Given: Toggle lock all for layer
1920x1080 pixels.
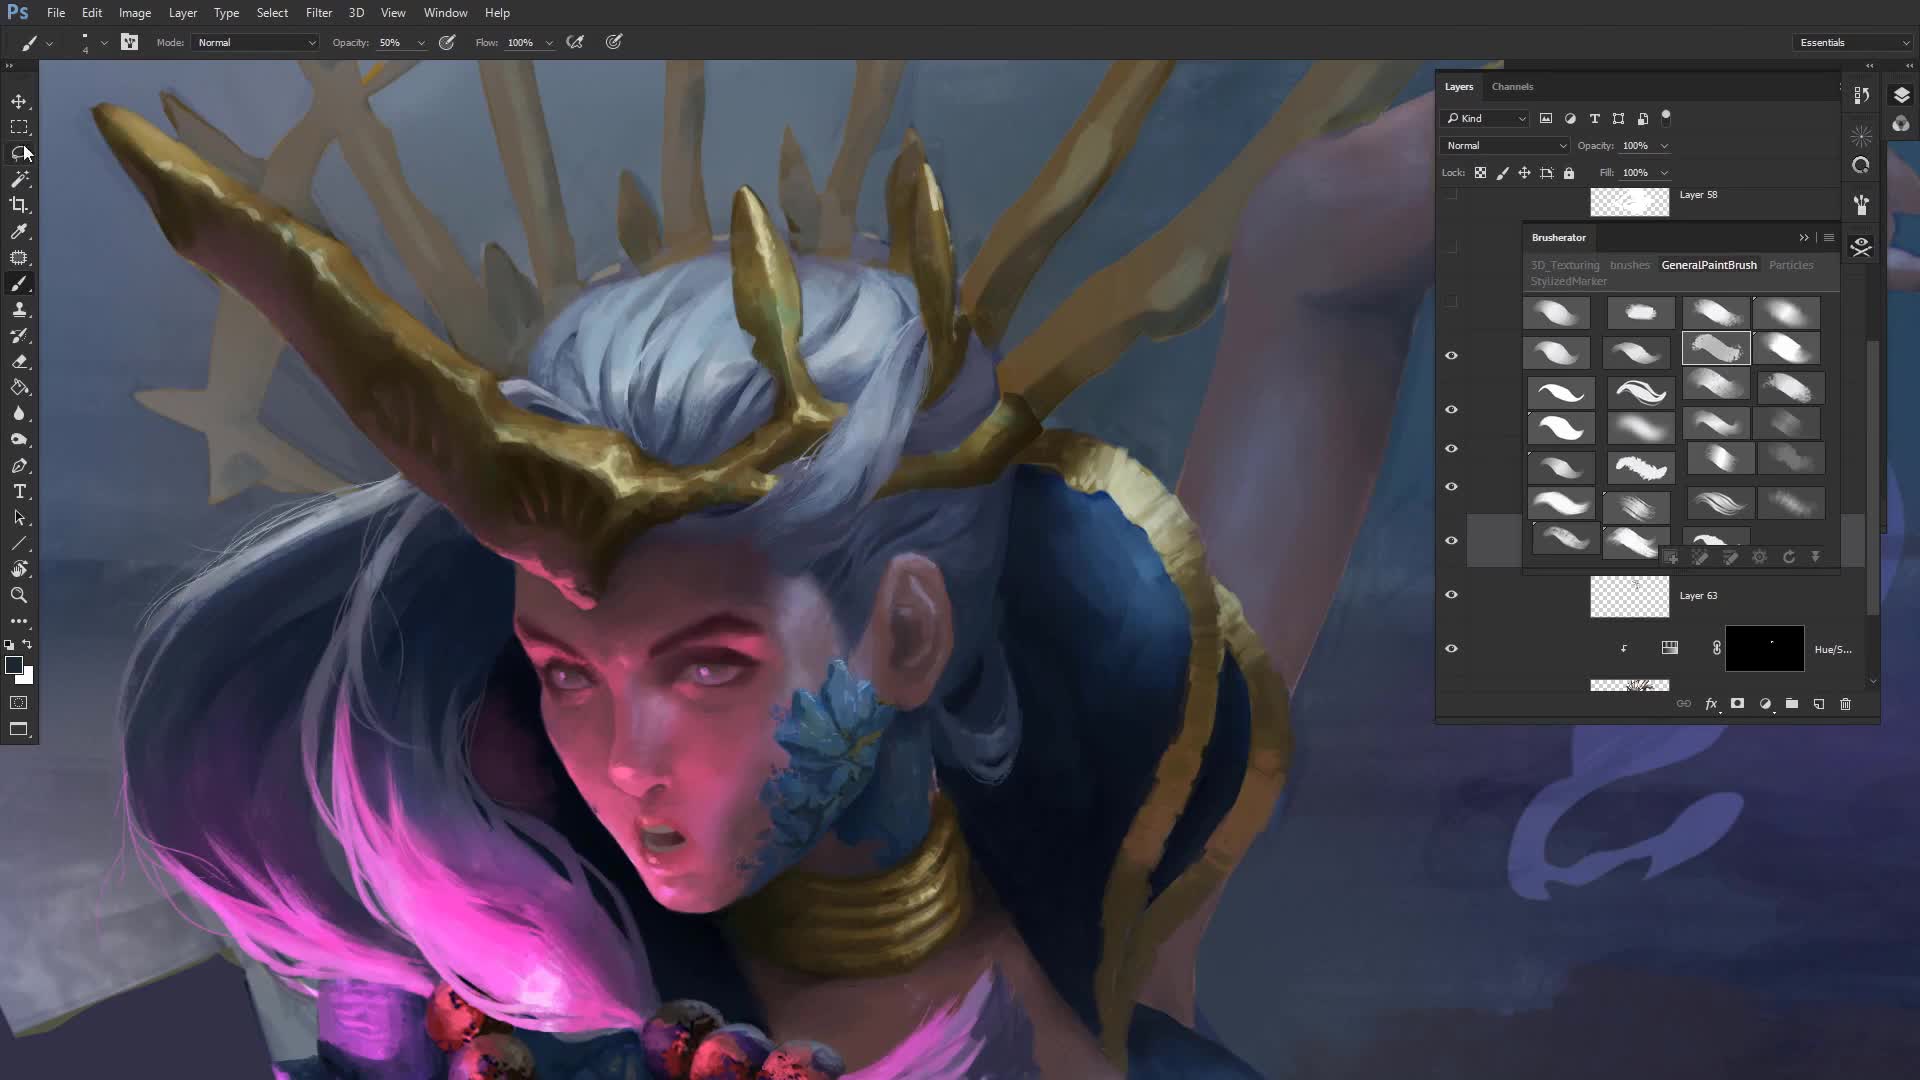Looking at the screenshot, I should tap(1569, 173).
